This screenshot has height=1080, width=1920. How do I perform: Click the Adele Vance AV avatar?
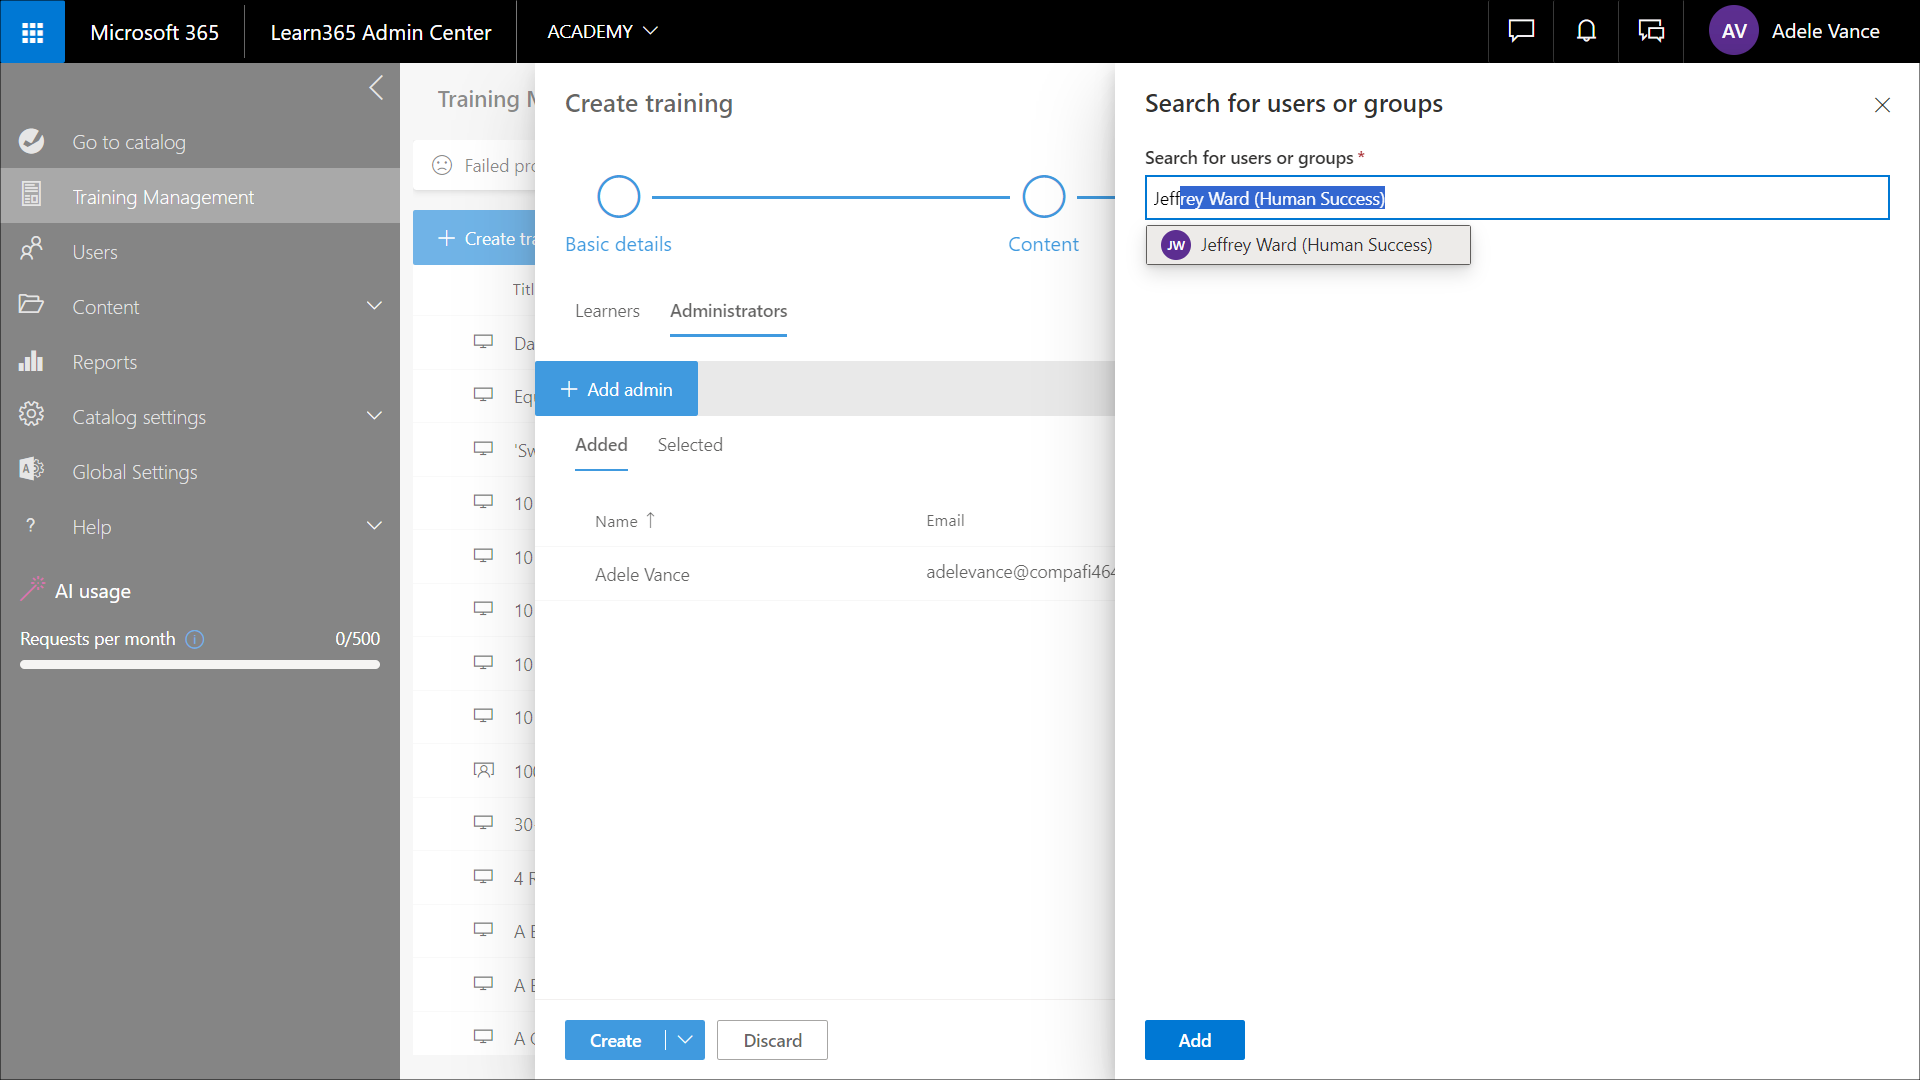point(1733,32)
